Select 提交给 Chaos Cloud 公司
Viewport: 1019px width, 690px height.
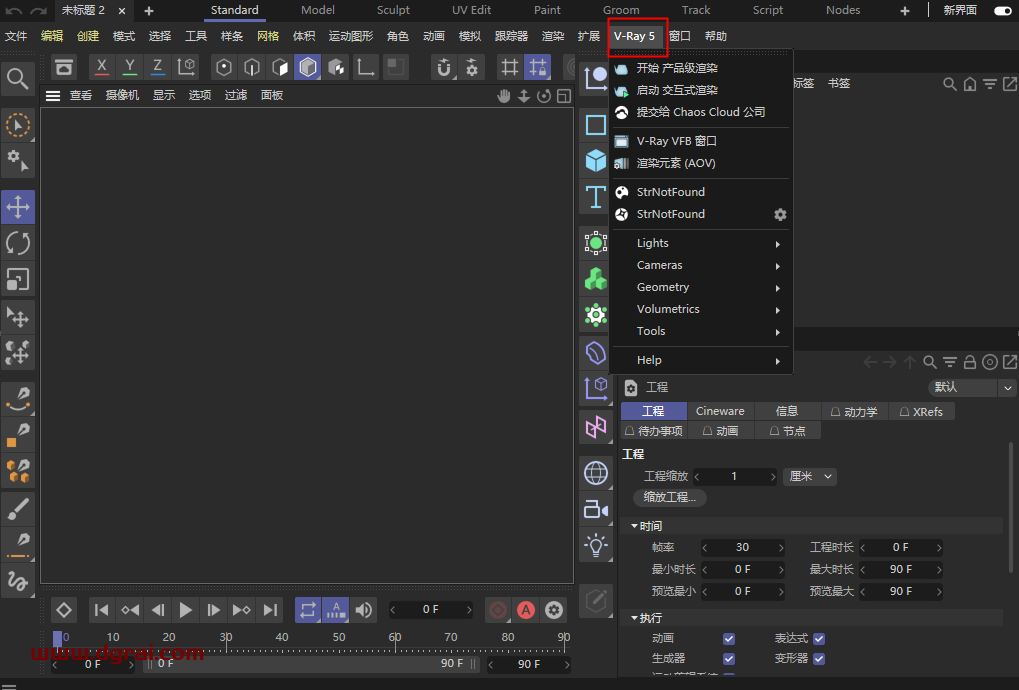(x=701, y=112)
